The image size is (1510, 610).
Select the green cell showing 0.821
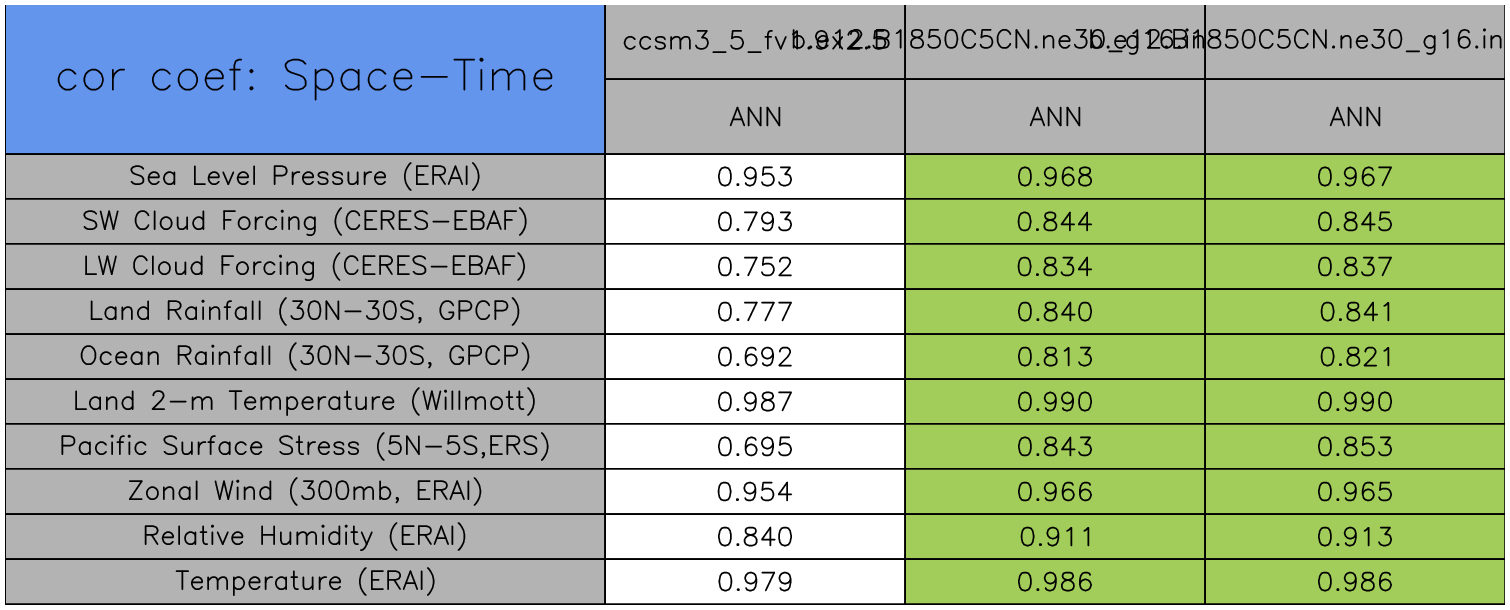pos(1355,357)
